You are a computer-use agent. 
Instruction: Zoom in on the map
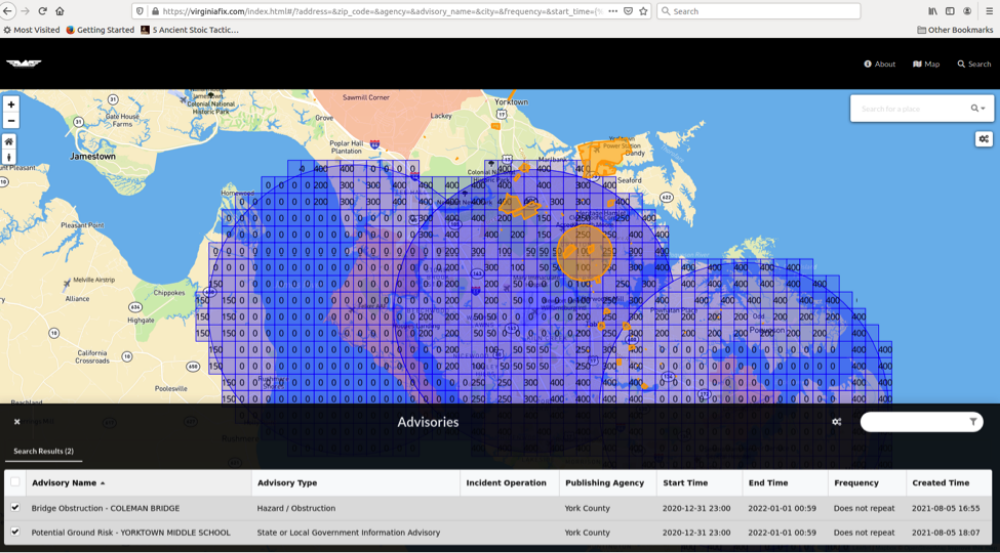pyautogui.click(x=10, y=104)
